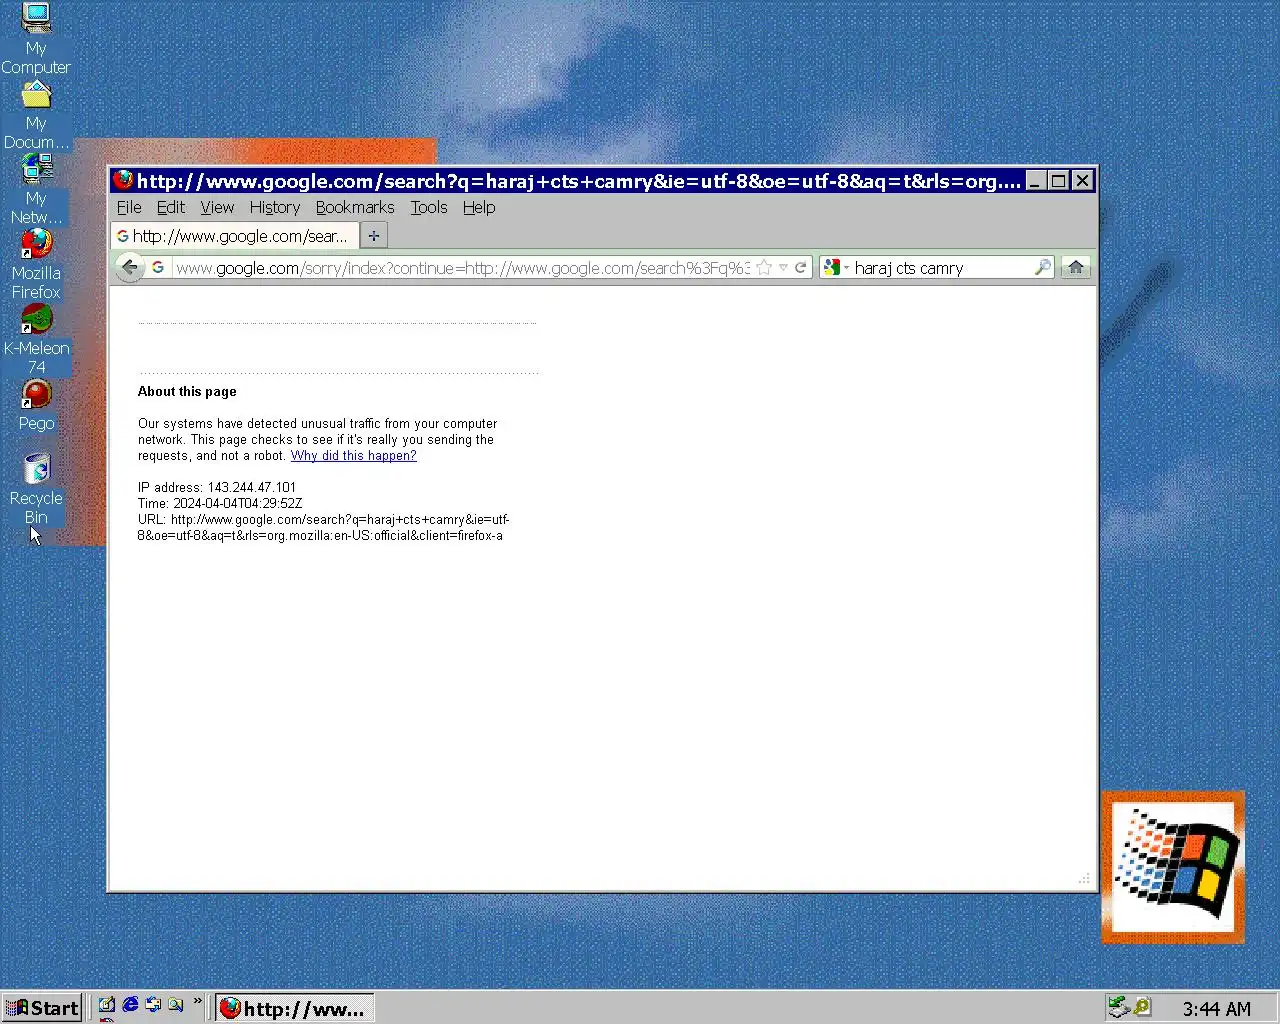Expand the quick launch overflow chevron
The width and height of the screenshot is (1280, 1024).
click(x=197, y=1001)
